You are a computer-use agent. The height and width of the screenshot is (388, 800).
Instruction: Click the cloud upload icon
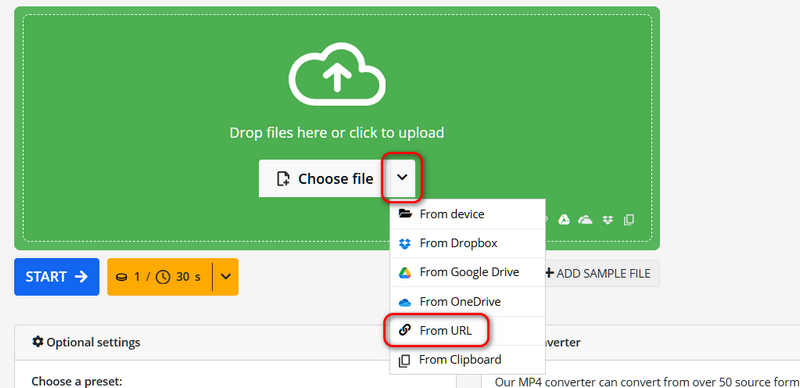tap(337, 75)
